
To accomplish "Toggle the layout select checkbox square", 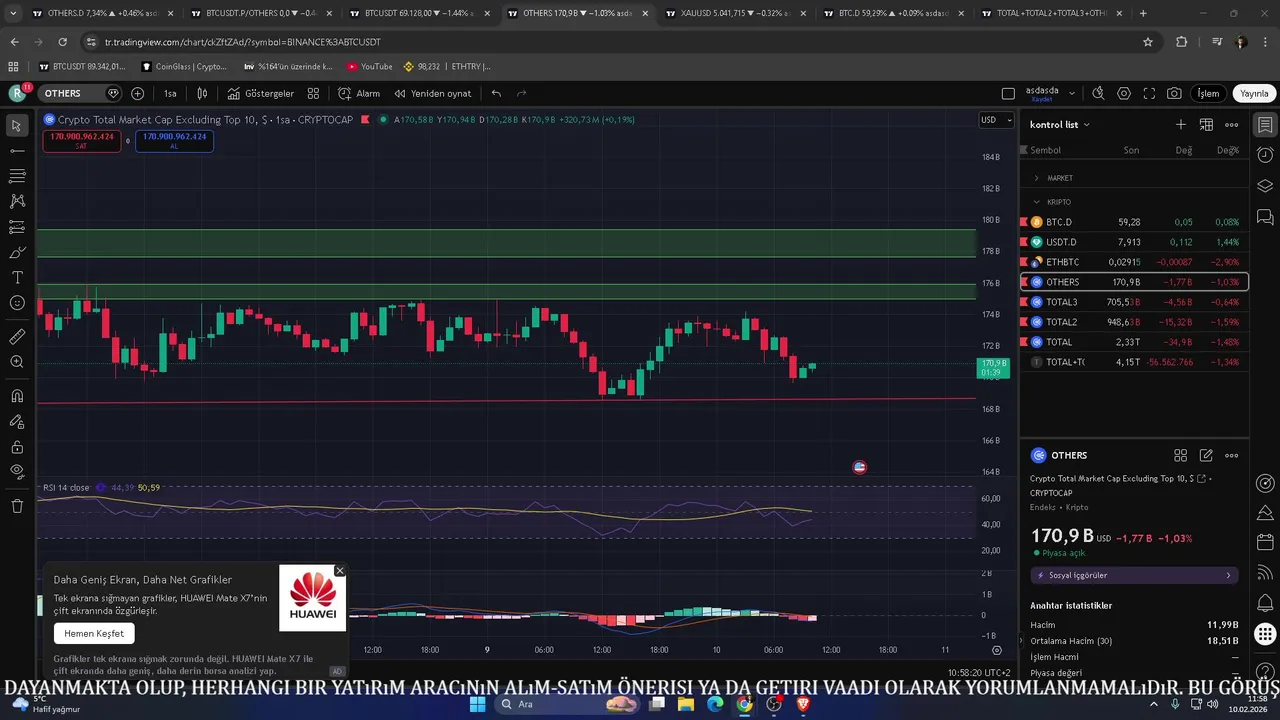I will (x=1008, y=93).
